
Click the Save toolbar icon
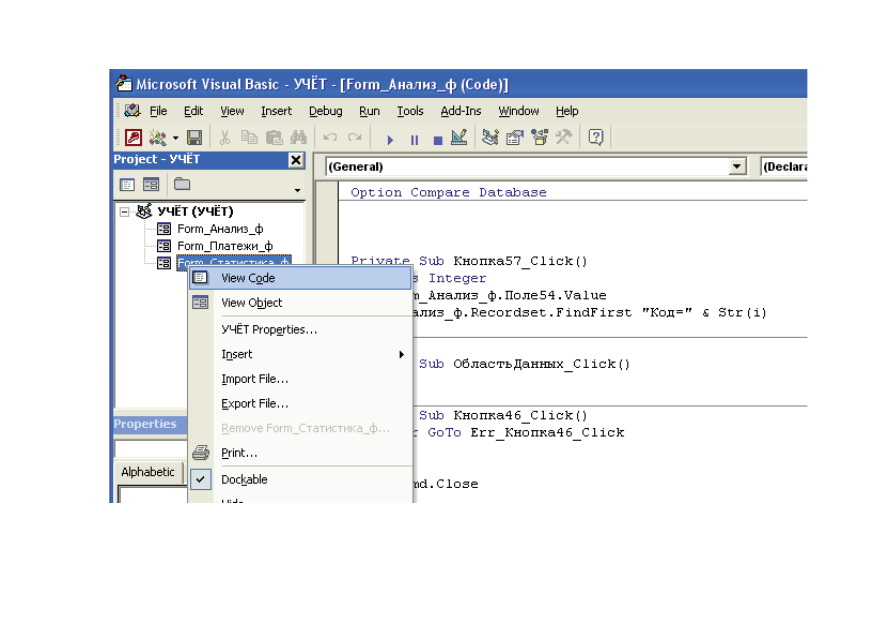194,137
